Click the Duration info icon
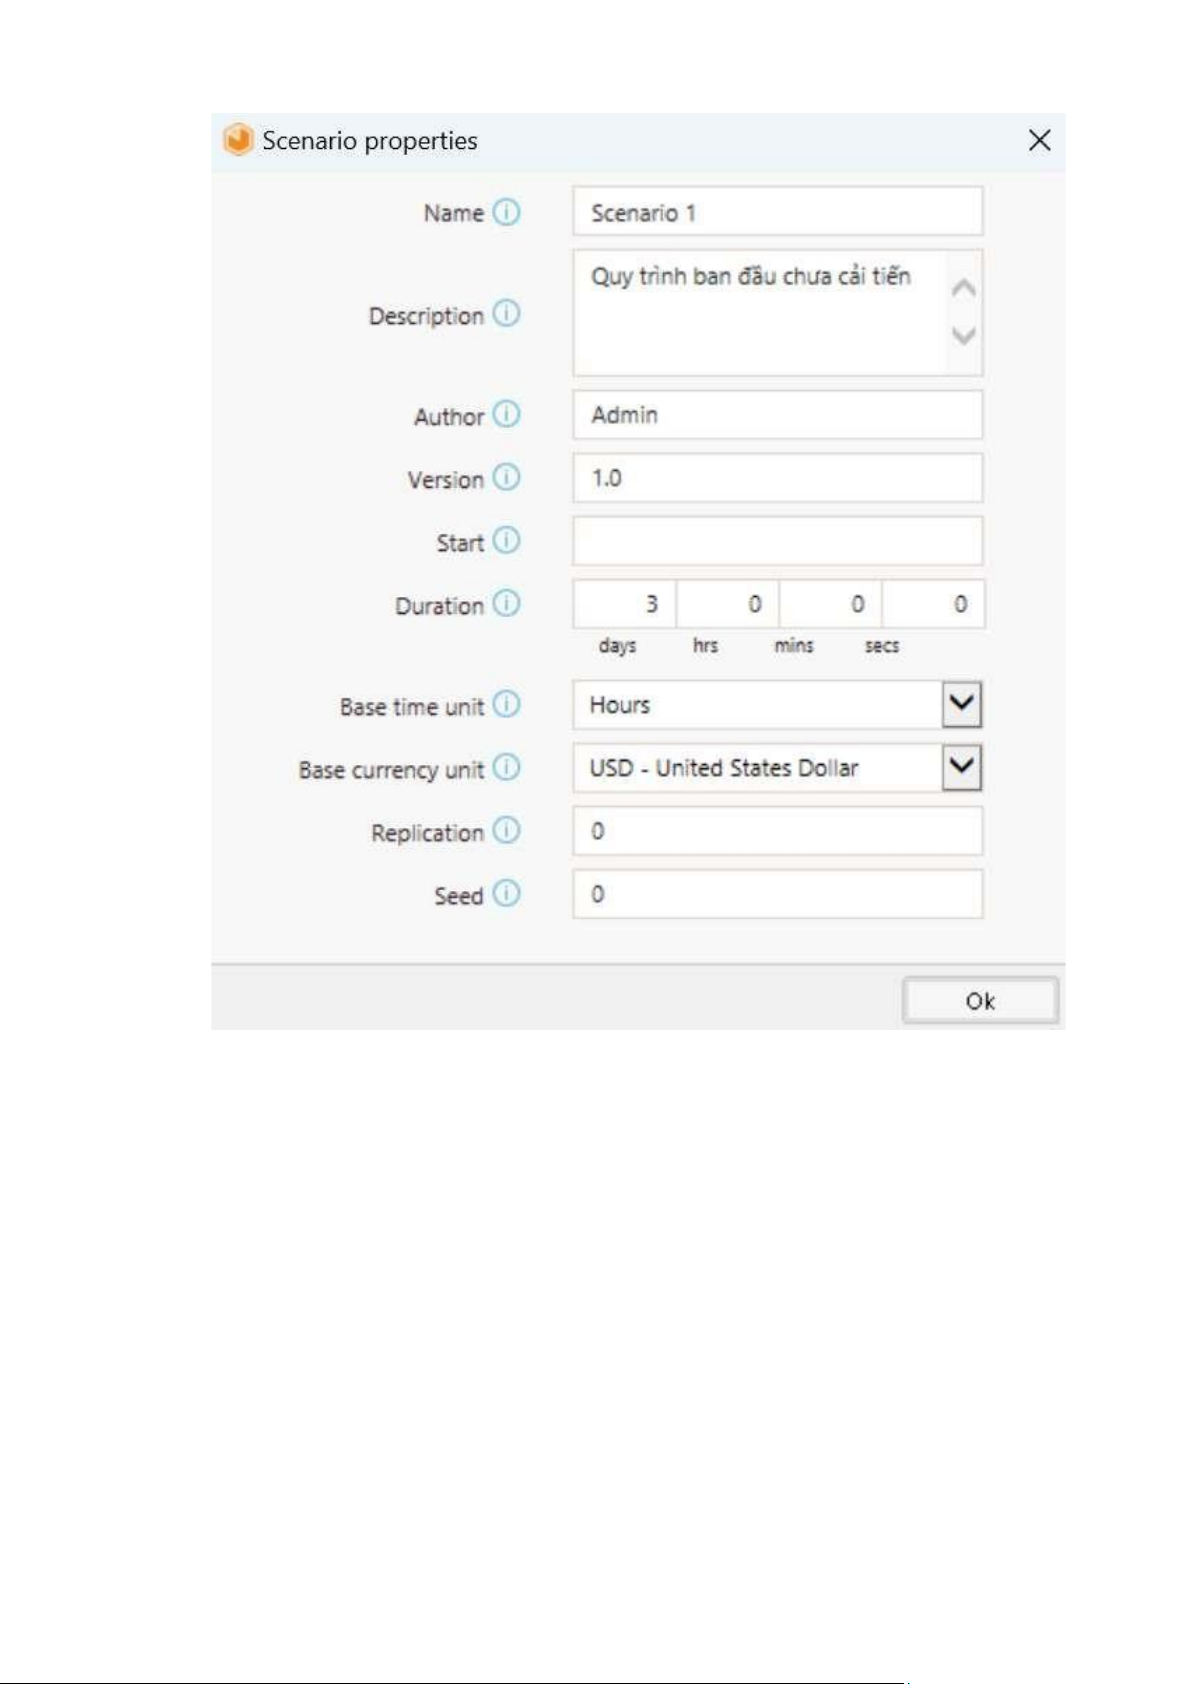The height and width of the screenshot is (1684, 1192). [x=507, y=604]
